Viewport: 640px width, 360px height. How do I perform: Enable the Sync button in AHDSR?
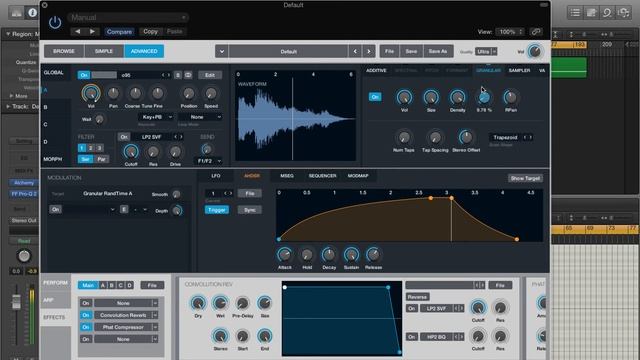coord(250,210)
